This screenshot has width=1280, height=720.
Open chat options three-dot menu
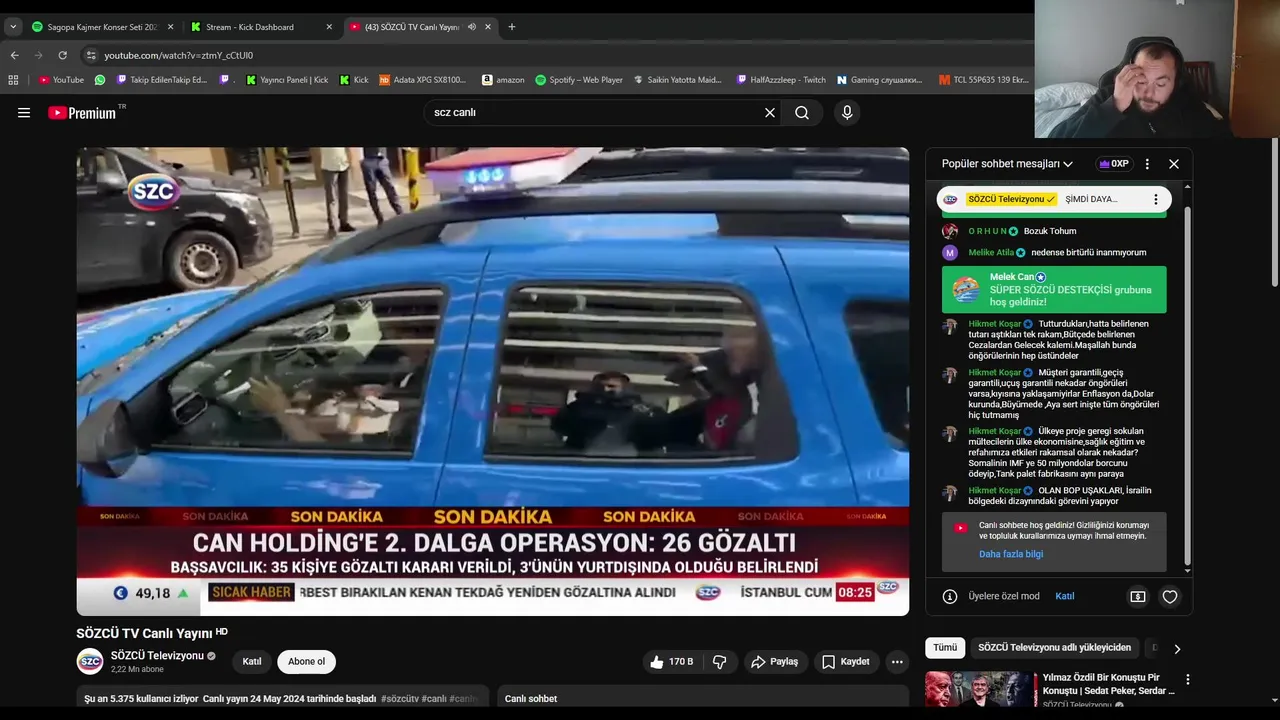click(x=1147, y=164)
